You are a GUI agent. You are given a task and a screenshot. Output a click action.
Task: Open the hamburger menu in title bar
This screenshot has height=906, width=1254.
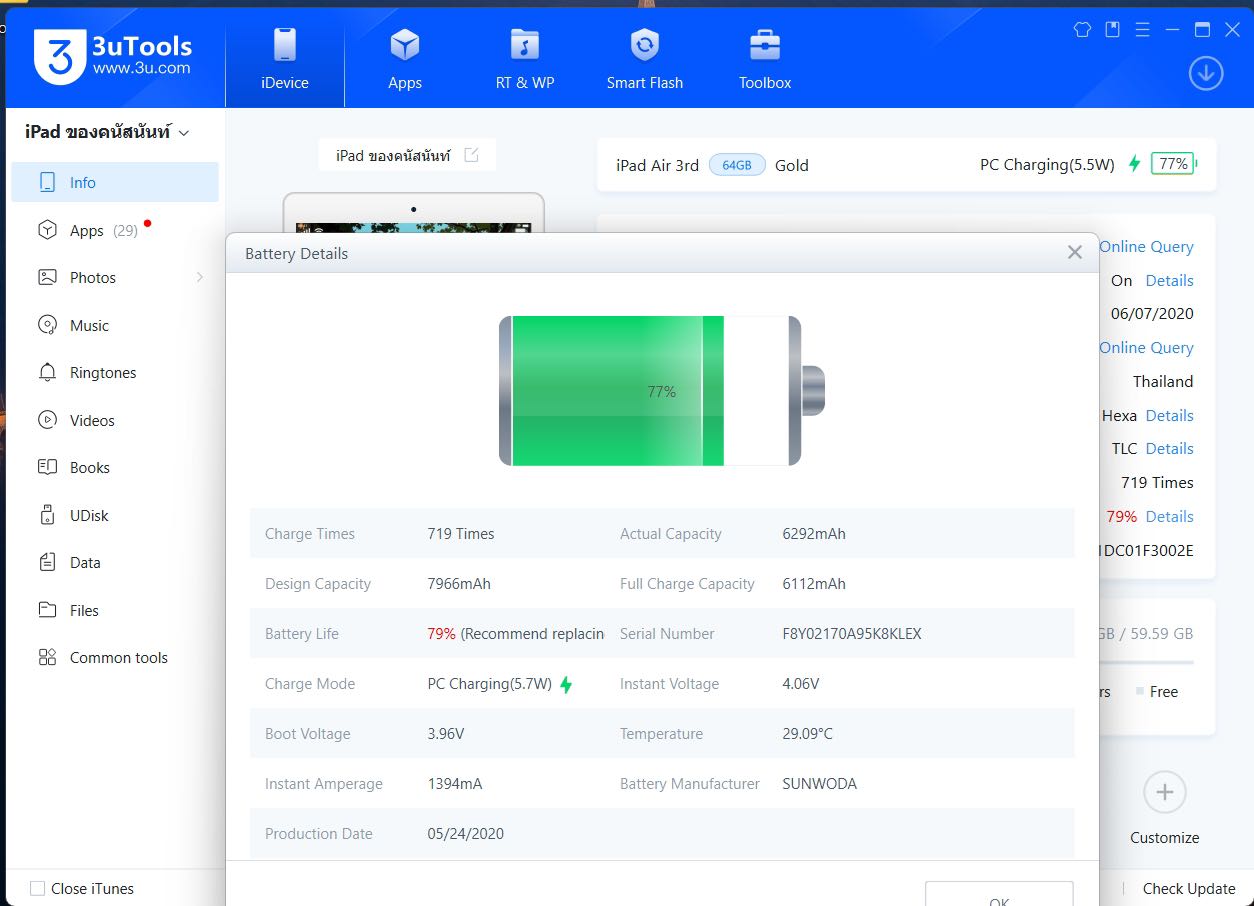tap(1142, 30)
